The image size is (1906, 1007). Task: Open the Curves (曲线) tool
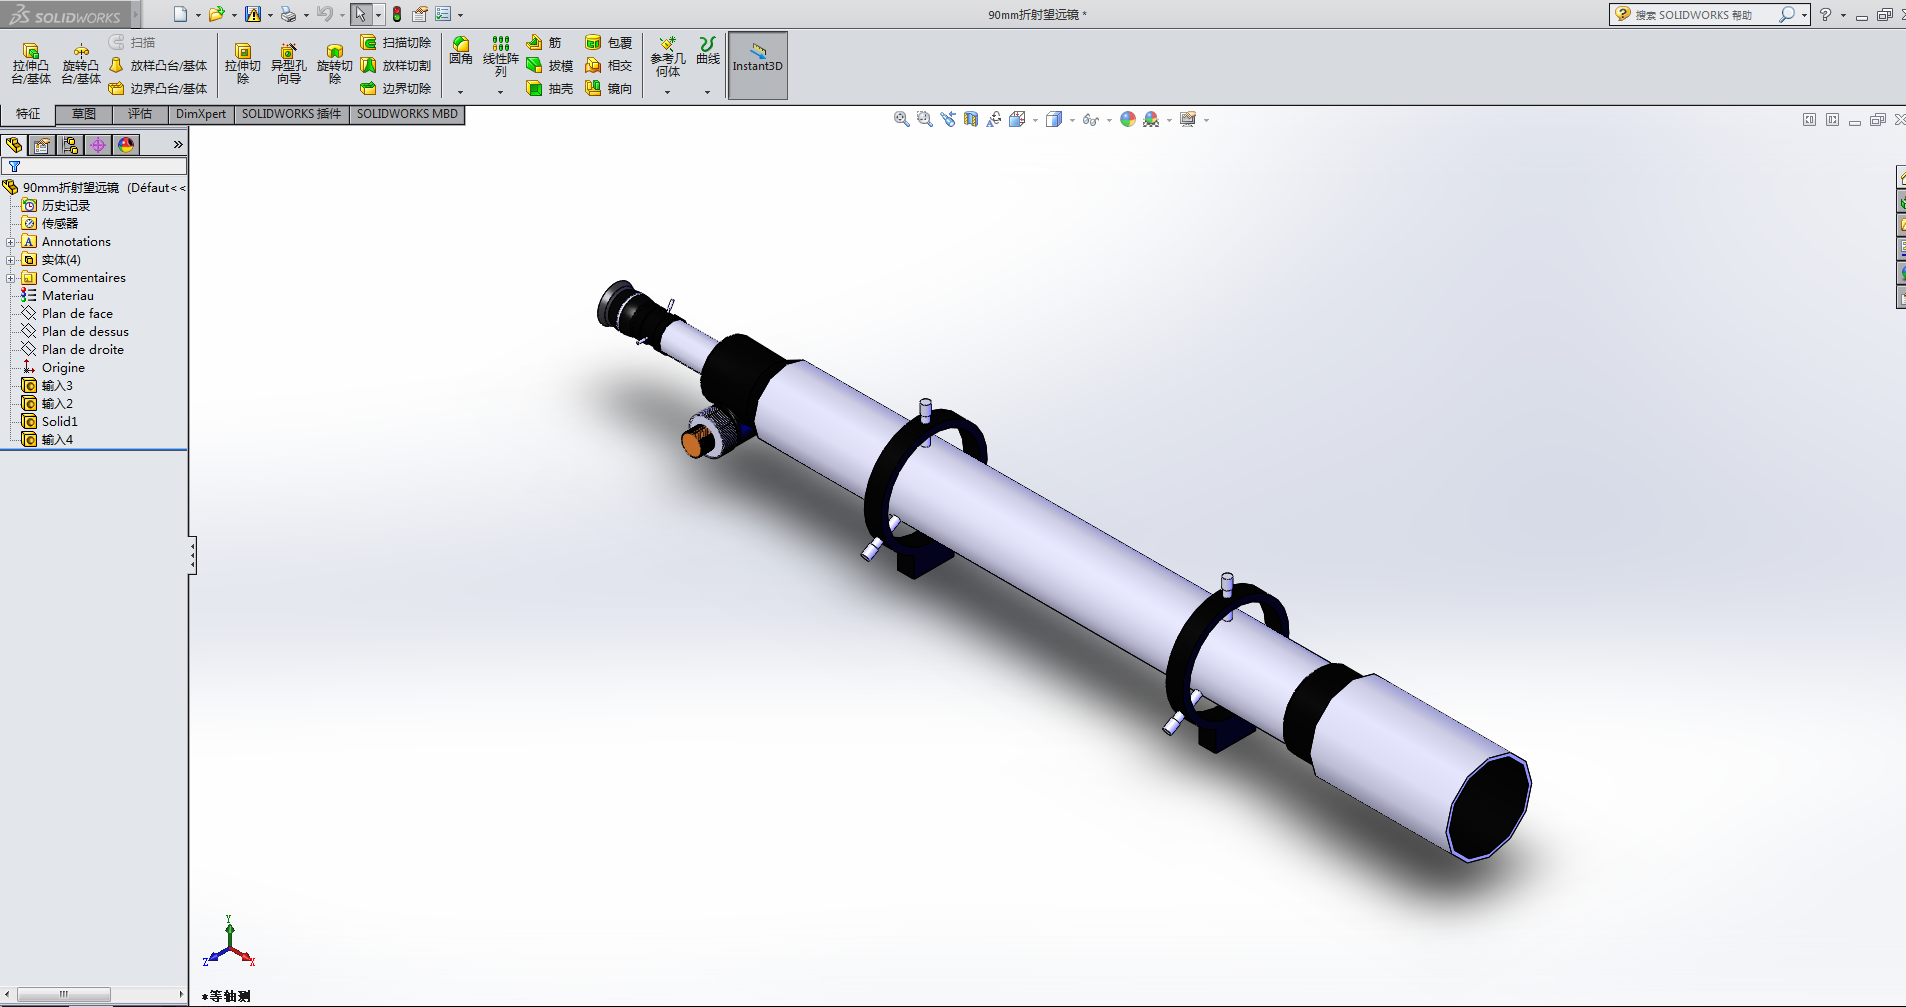pos(708,51)
